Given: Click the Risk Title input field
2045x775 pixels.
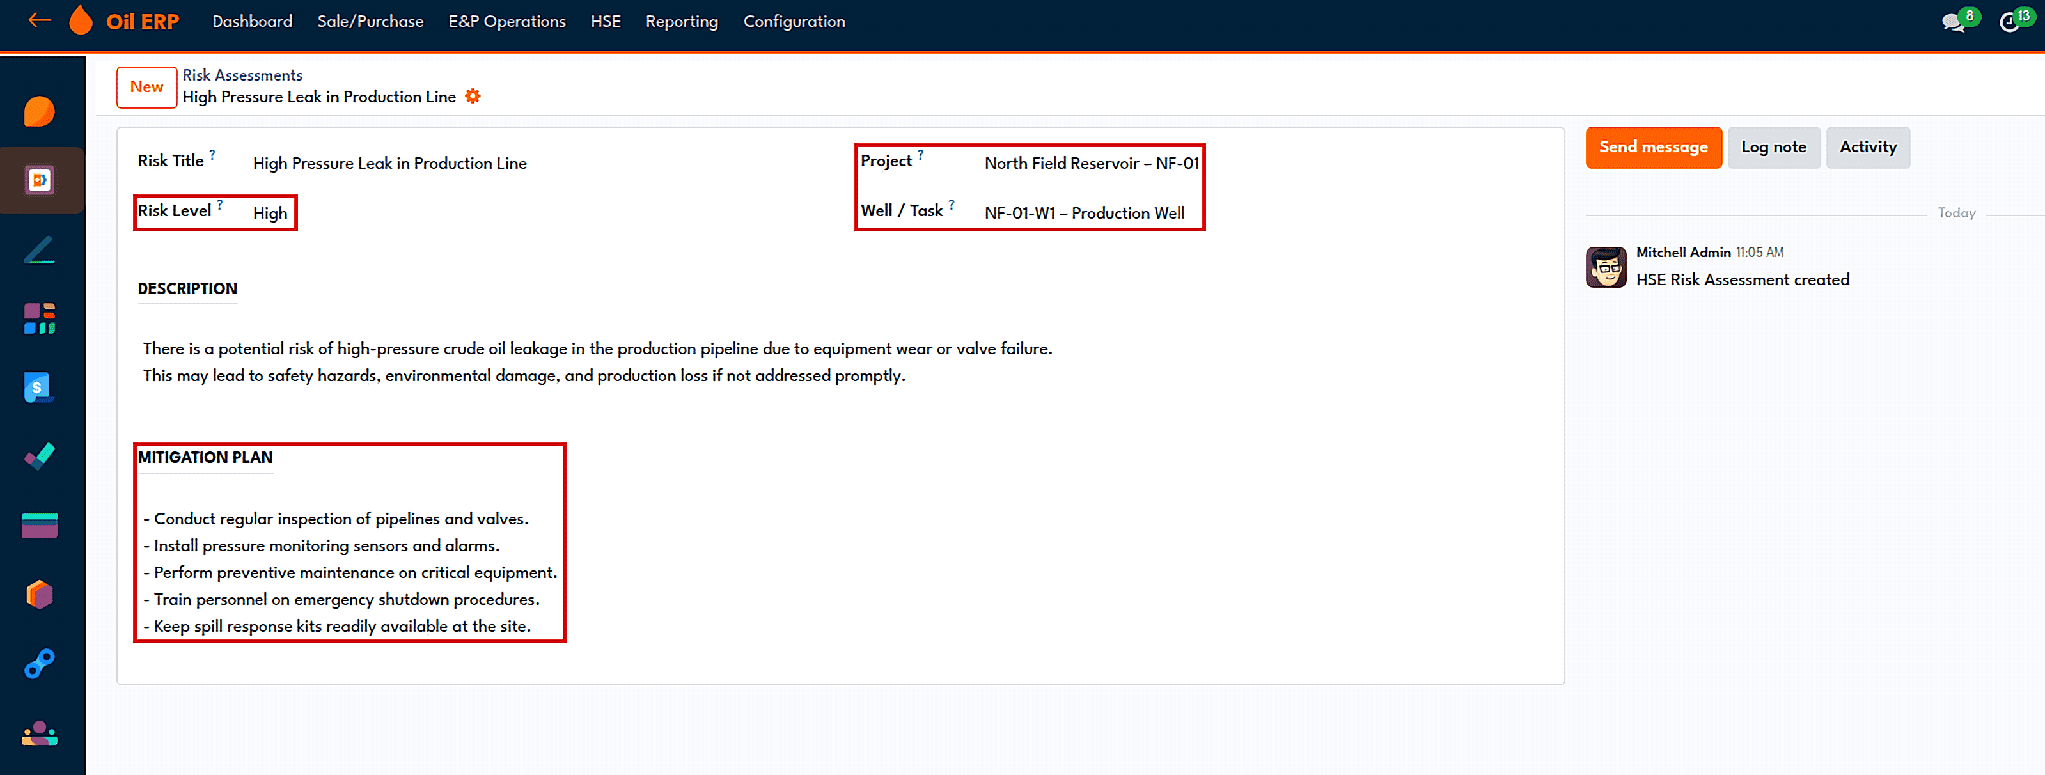Looking at the screenshot, I should tap(390, 163).
